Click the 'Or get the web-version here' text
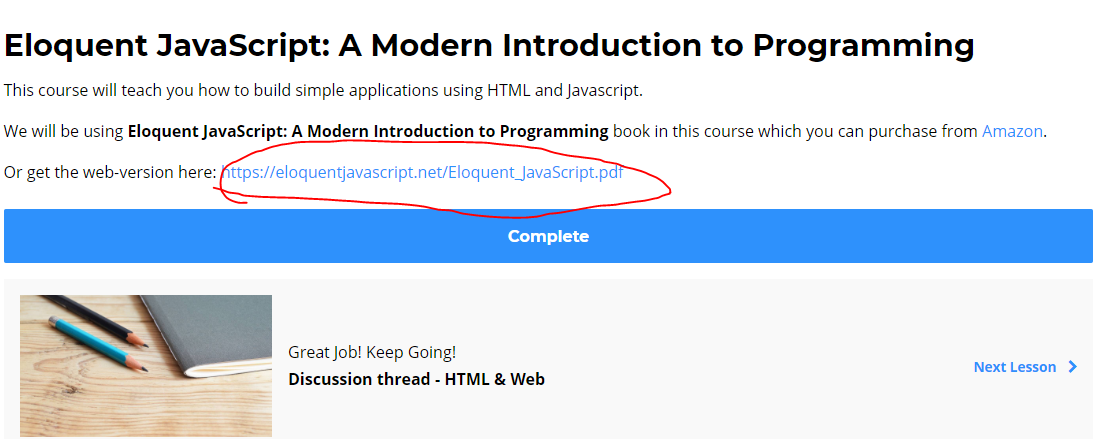The width and height of the screenshot is (1103, 439). click(110, 172)
